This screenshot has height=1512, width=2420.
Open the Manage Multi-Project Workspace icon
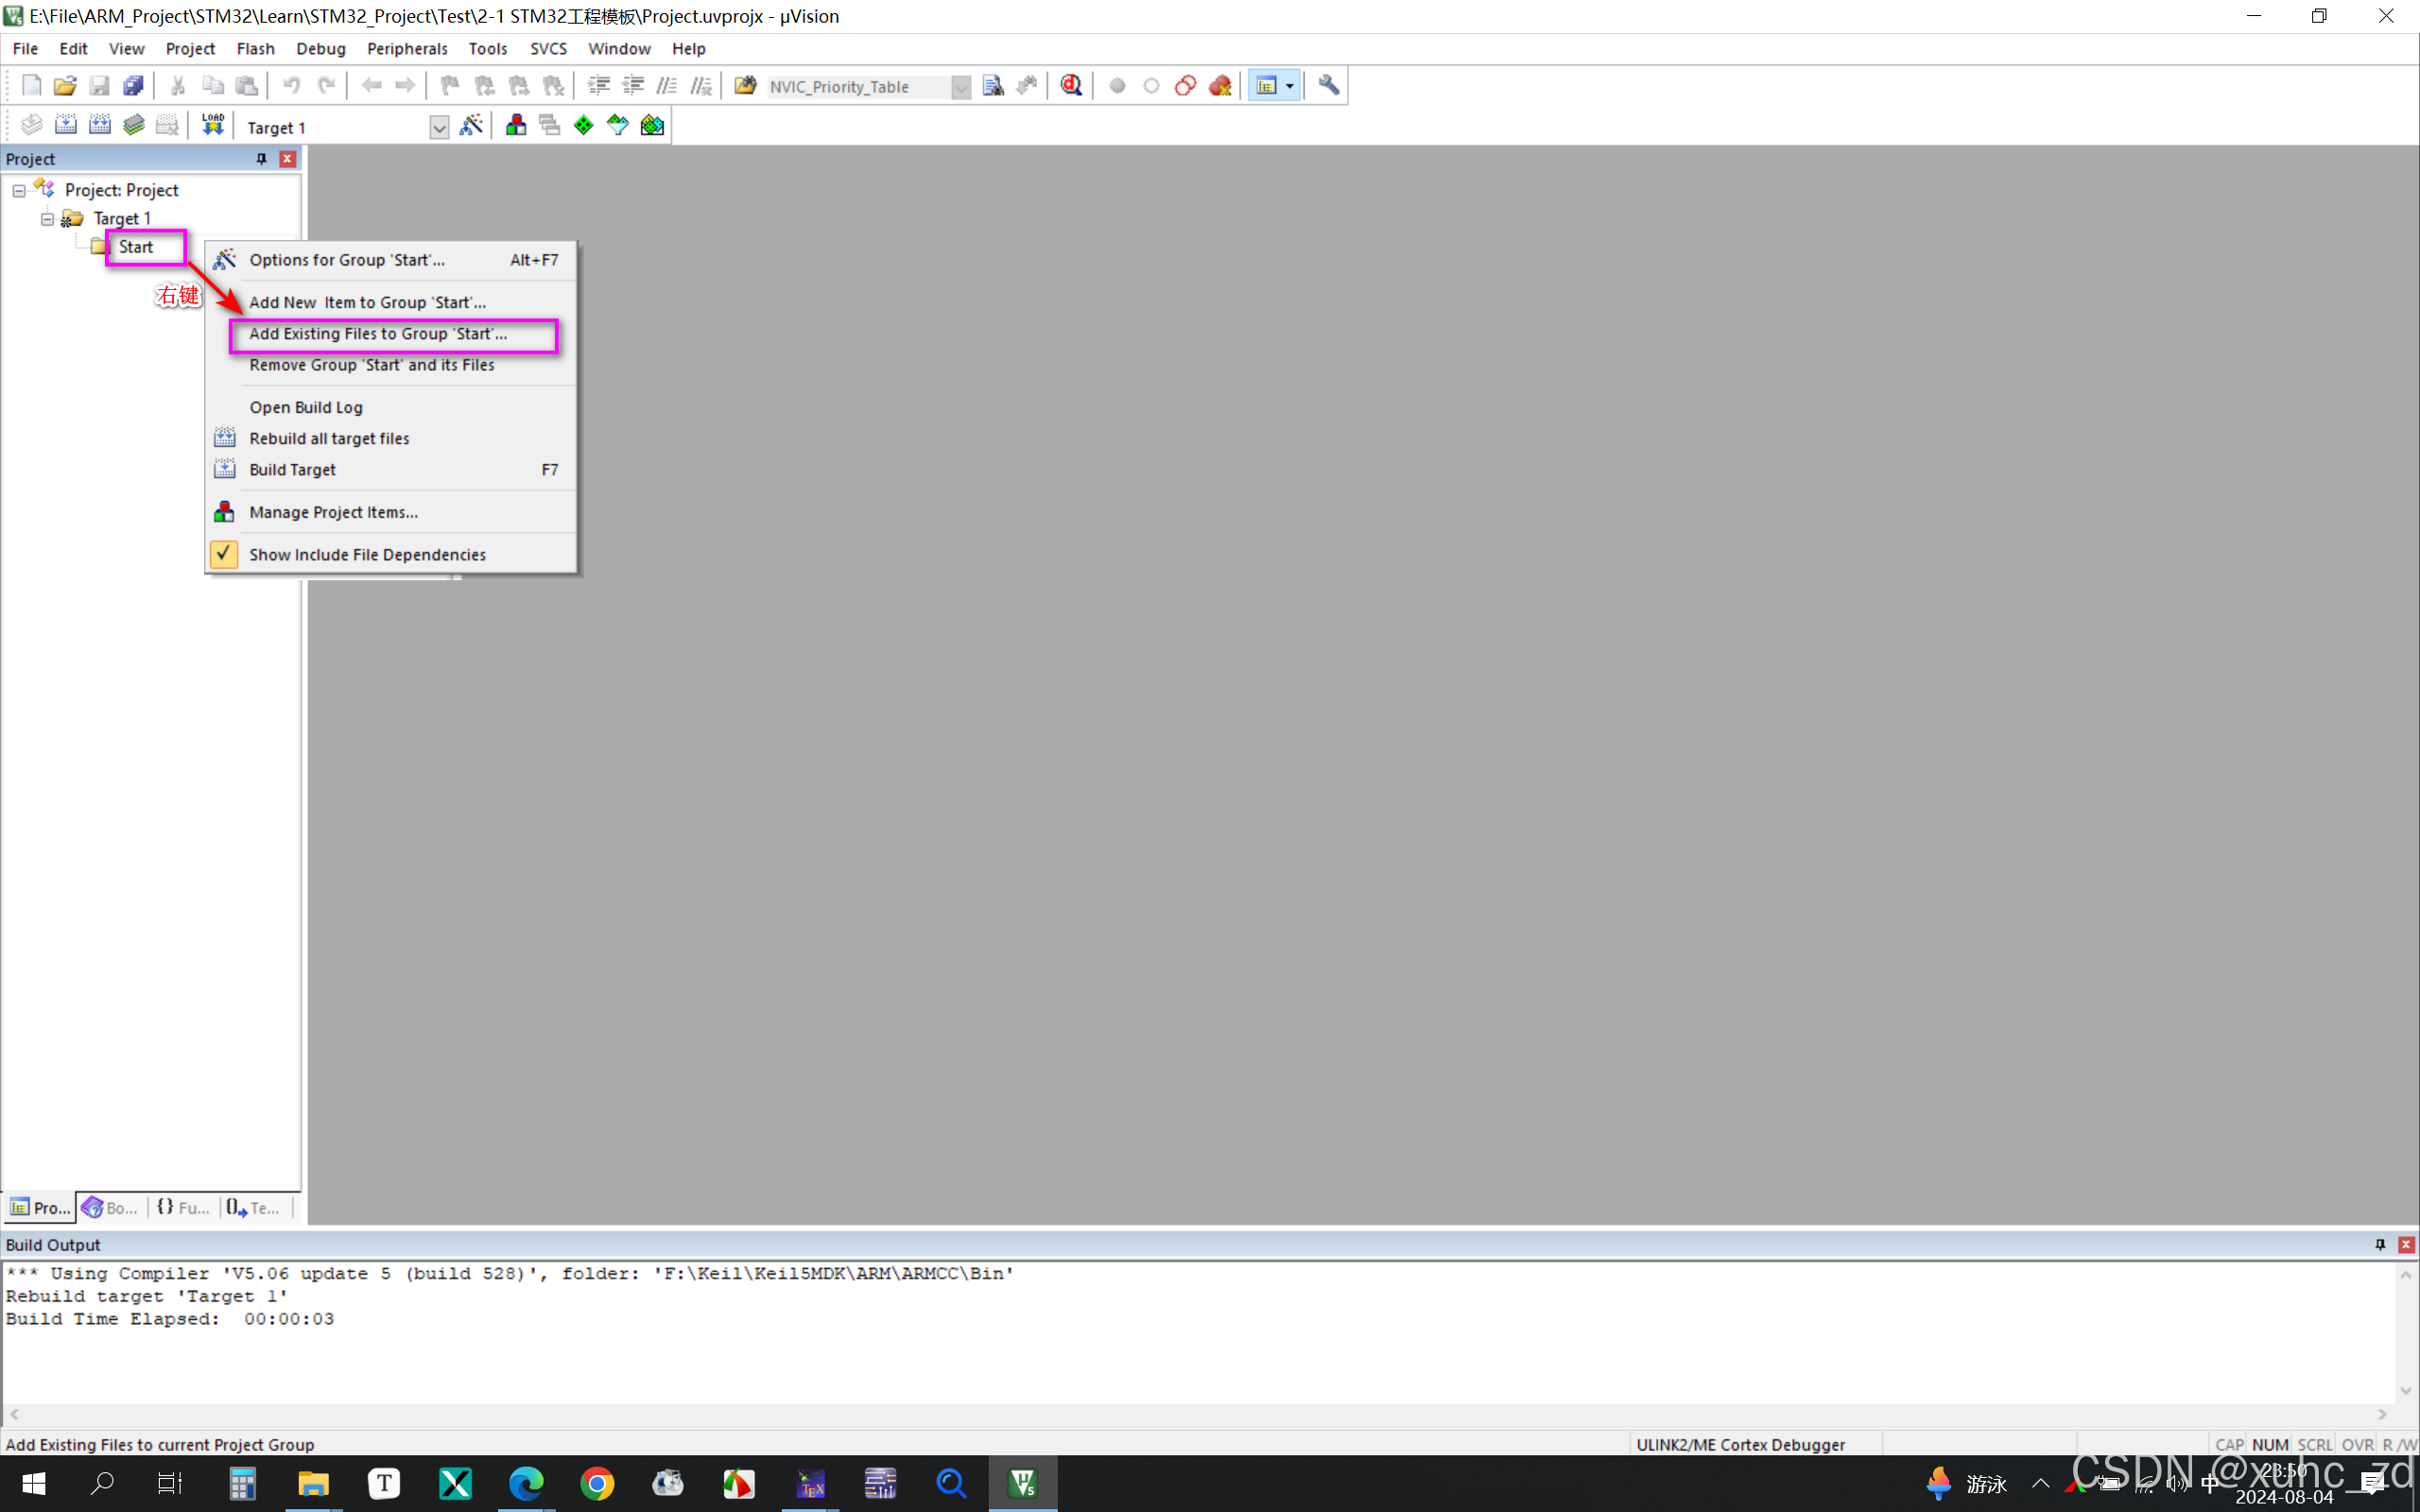550,125
